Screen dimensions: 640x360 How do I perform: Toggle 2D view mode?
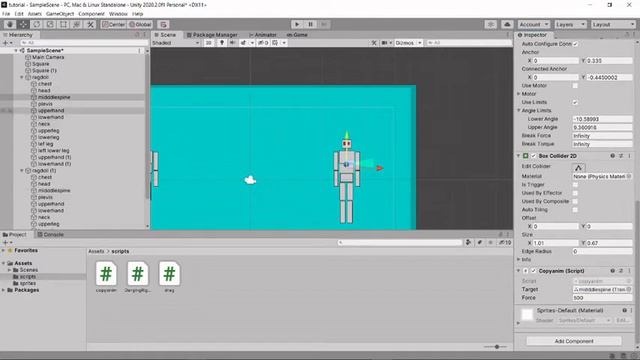209,43
